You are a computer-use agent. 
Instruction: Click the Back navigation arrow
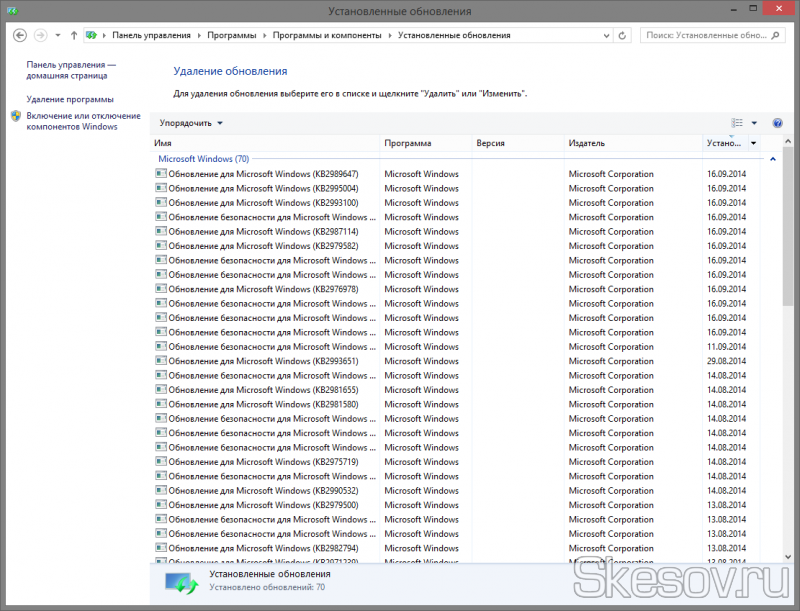(21, 35)
